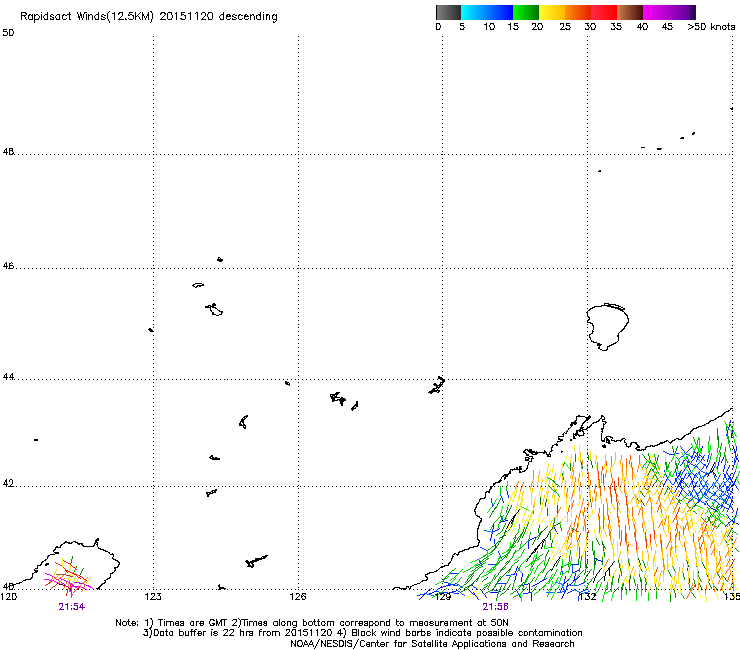The height and width of the screenshot is (650, 740).
Task: Click the Rapidscat Winds title text
Action: tap(149, 17)
